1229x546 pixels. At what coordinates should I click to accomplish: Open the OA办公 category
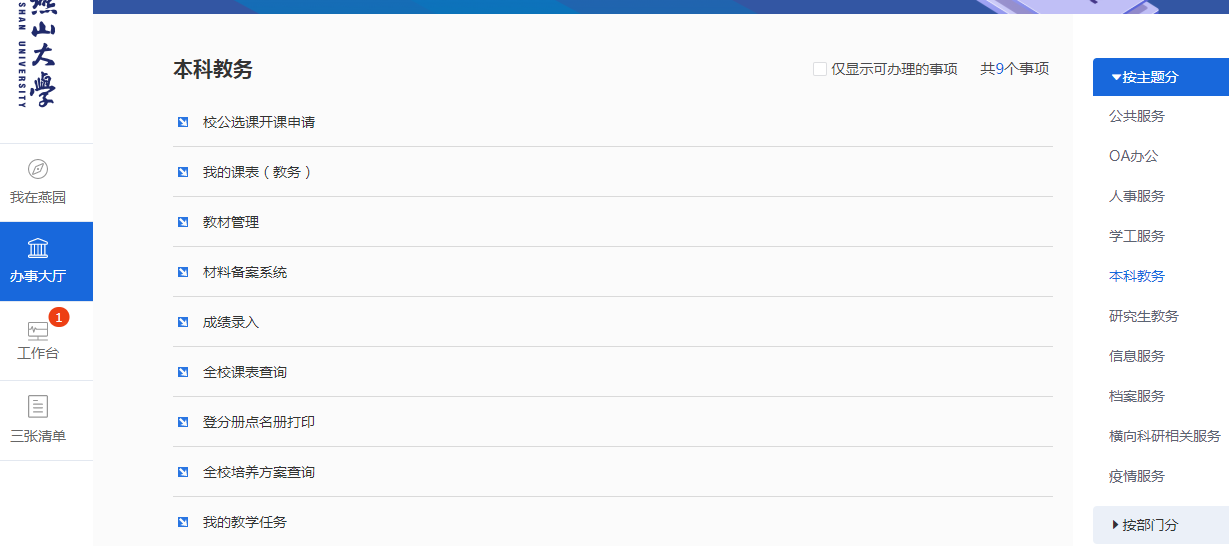(1134, 156)
